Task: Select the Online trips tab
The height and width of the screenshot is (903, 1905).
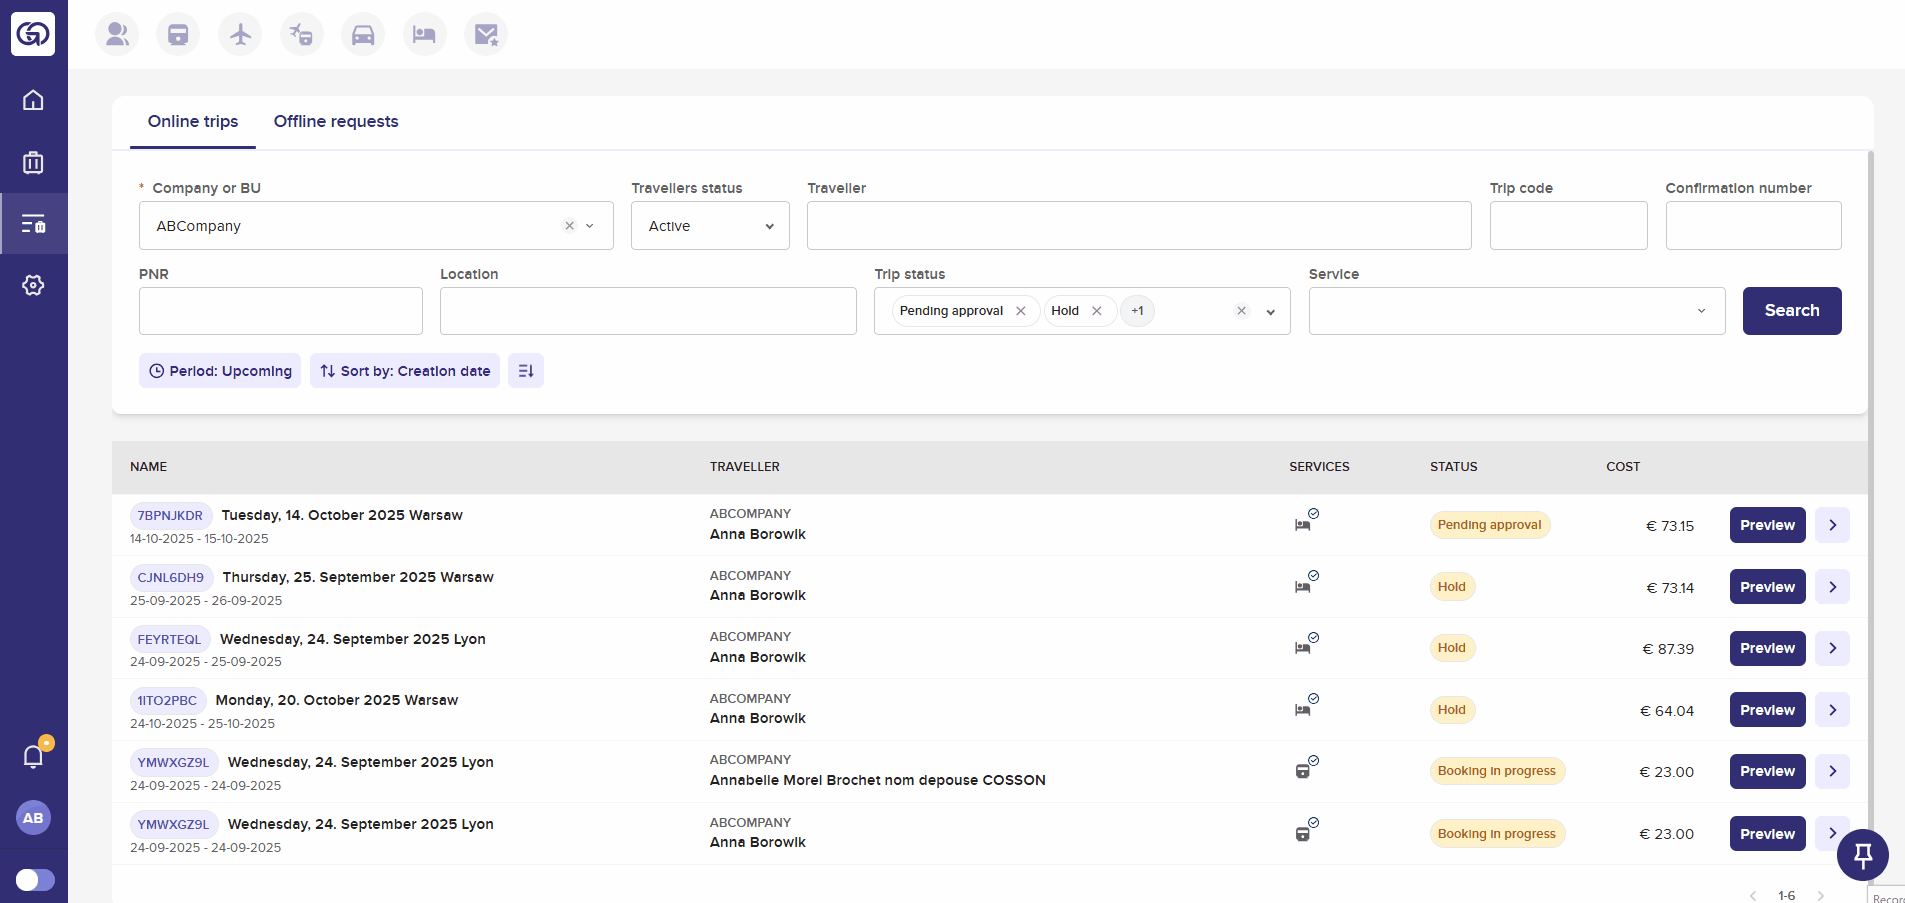Action: (x=193, y=122)
